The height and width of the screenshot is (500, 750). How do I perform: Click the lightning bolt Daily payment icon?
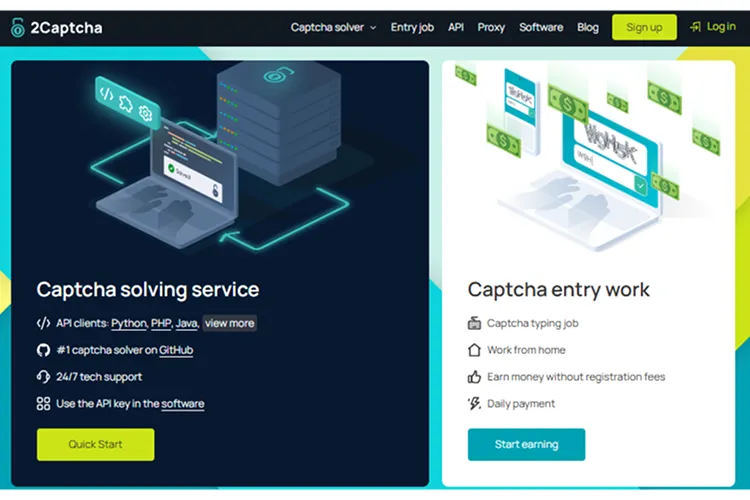(x=474, y=404)
